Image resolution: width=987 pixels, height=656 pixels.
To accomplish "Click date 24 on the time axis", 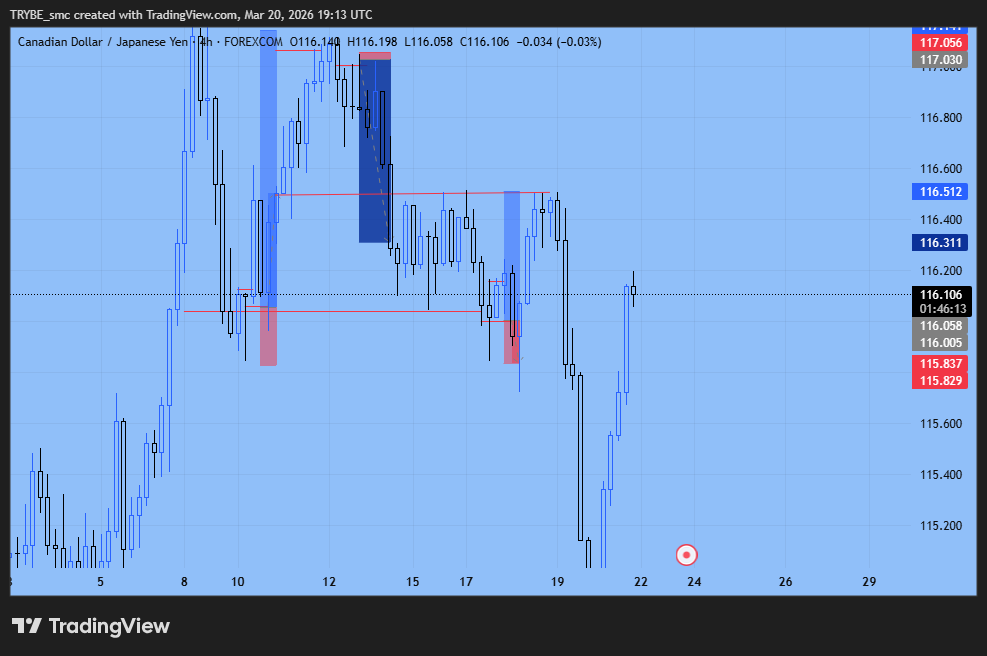I will [x=694, y=582].
